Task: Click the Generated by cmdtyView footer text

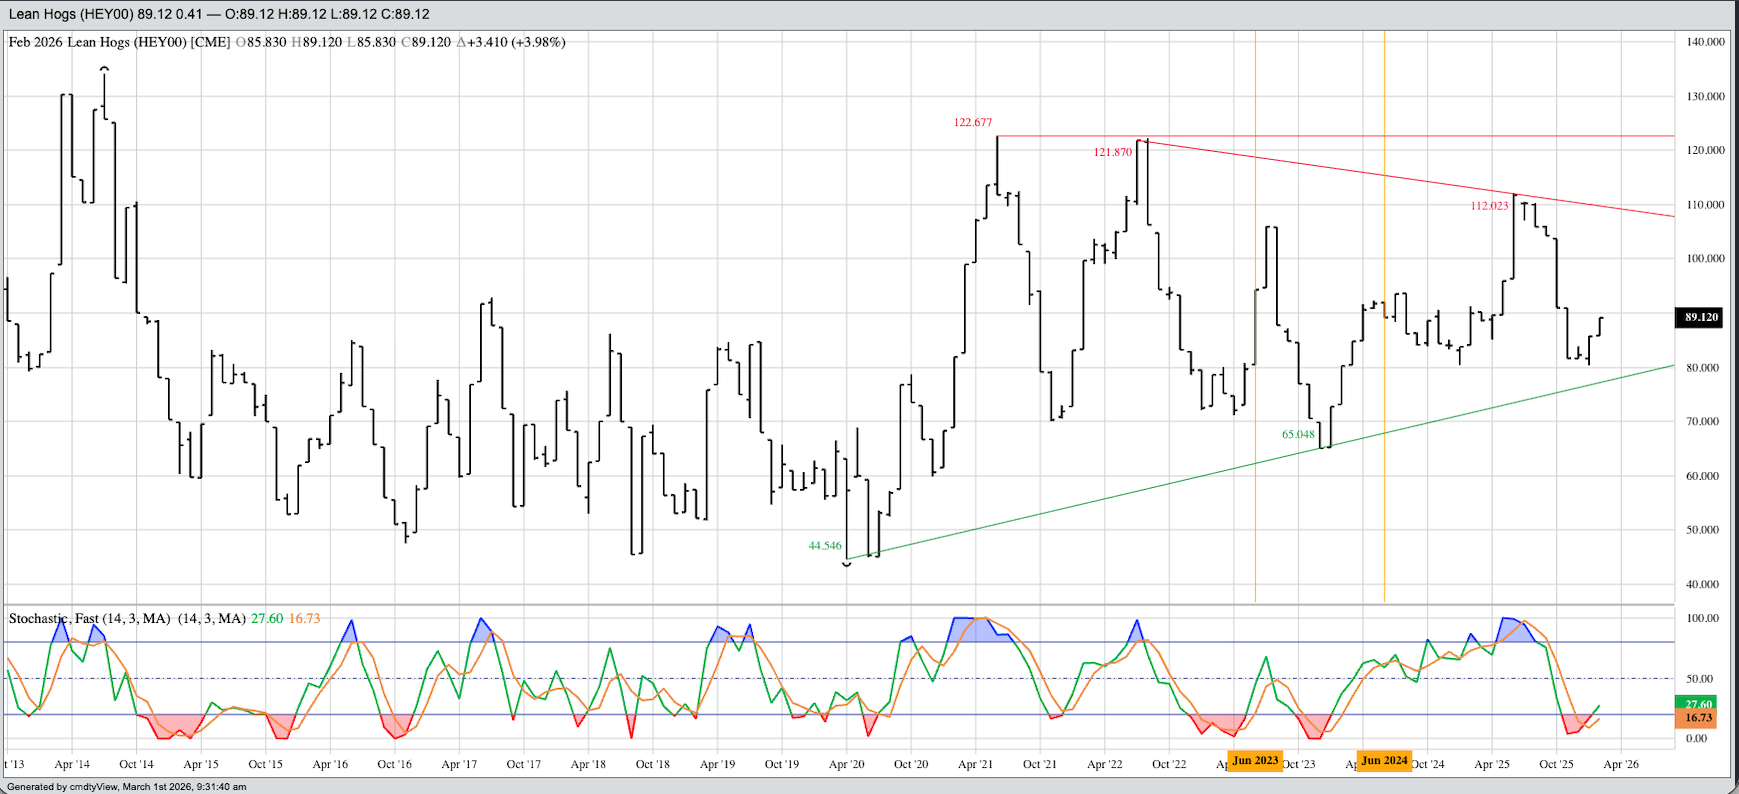Action: (126, 787)
